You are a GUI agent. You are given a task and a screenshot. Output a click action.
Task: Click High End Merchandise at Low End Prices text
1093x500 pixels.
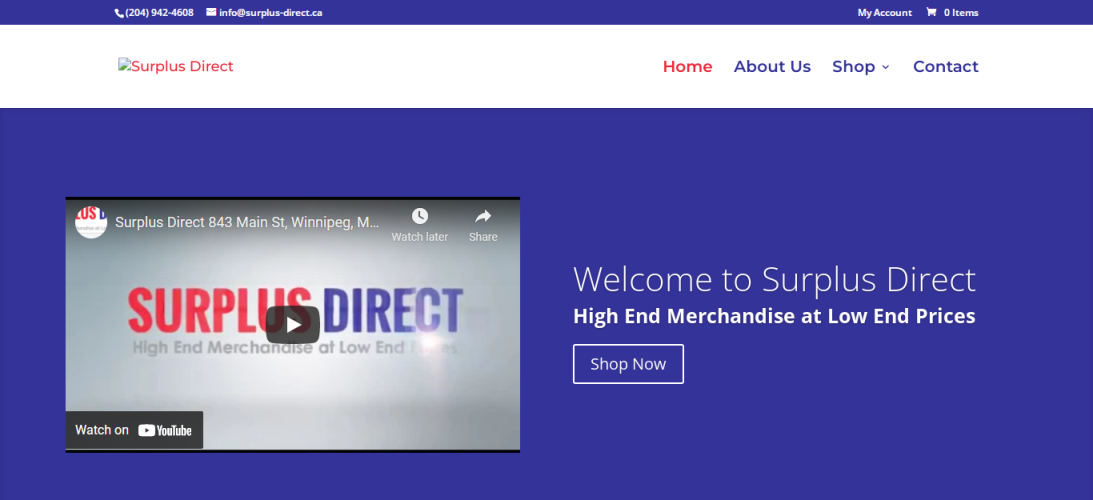[774, 316]
